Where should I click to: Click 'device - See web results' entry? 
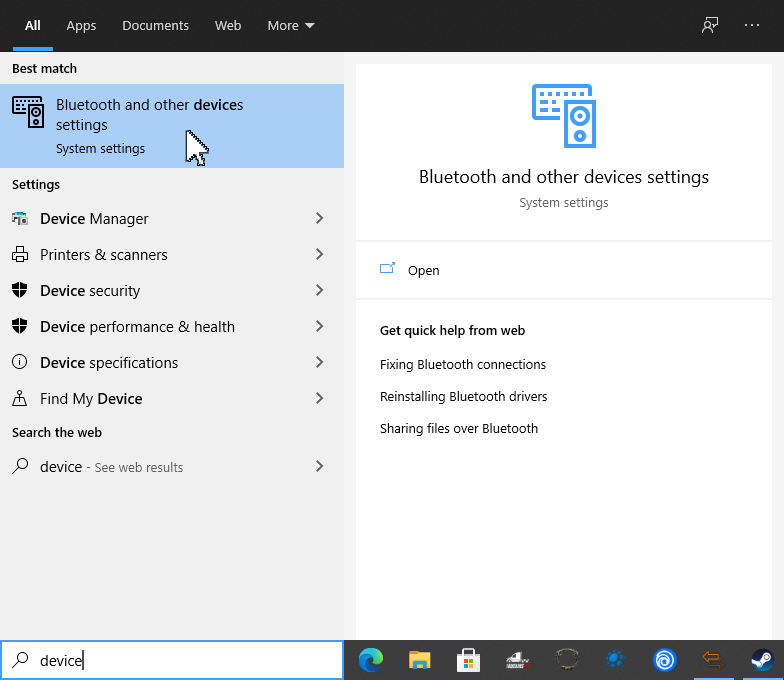pos(172,466)
